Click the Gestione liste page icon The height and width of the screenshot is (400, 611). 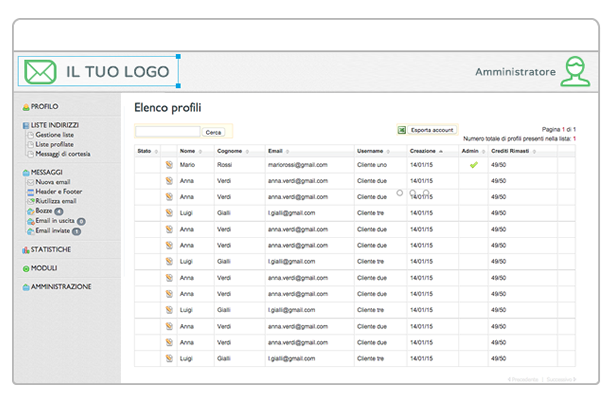pyautogui.click(x=30, y=135)
